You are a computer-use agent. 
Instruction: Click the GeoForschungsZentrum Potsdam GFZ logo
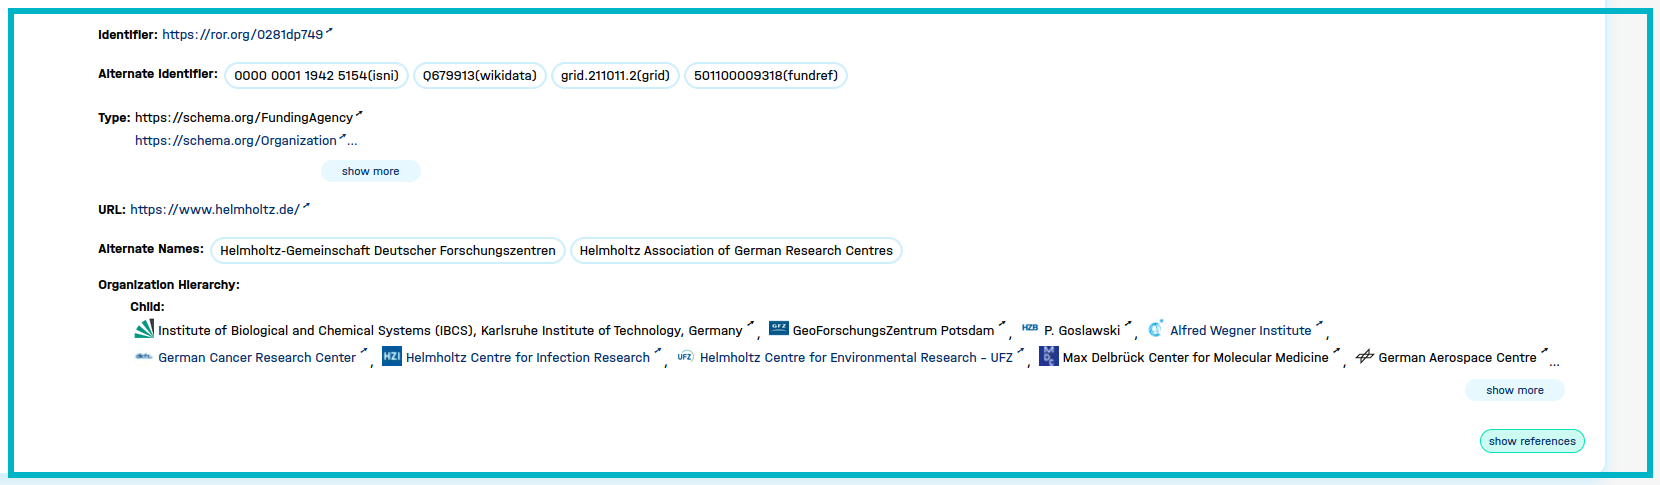pyautogui.click(x=779, y=328)
